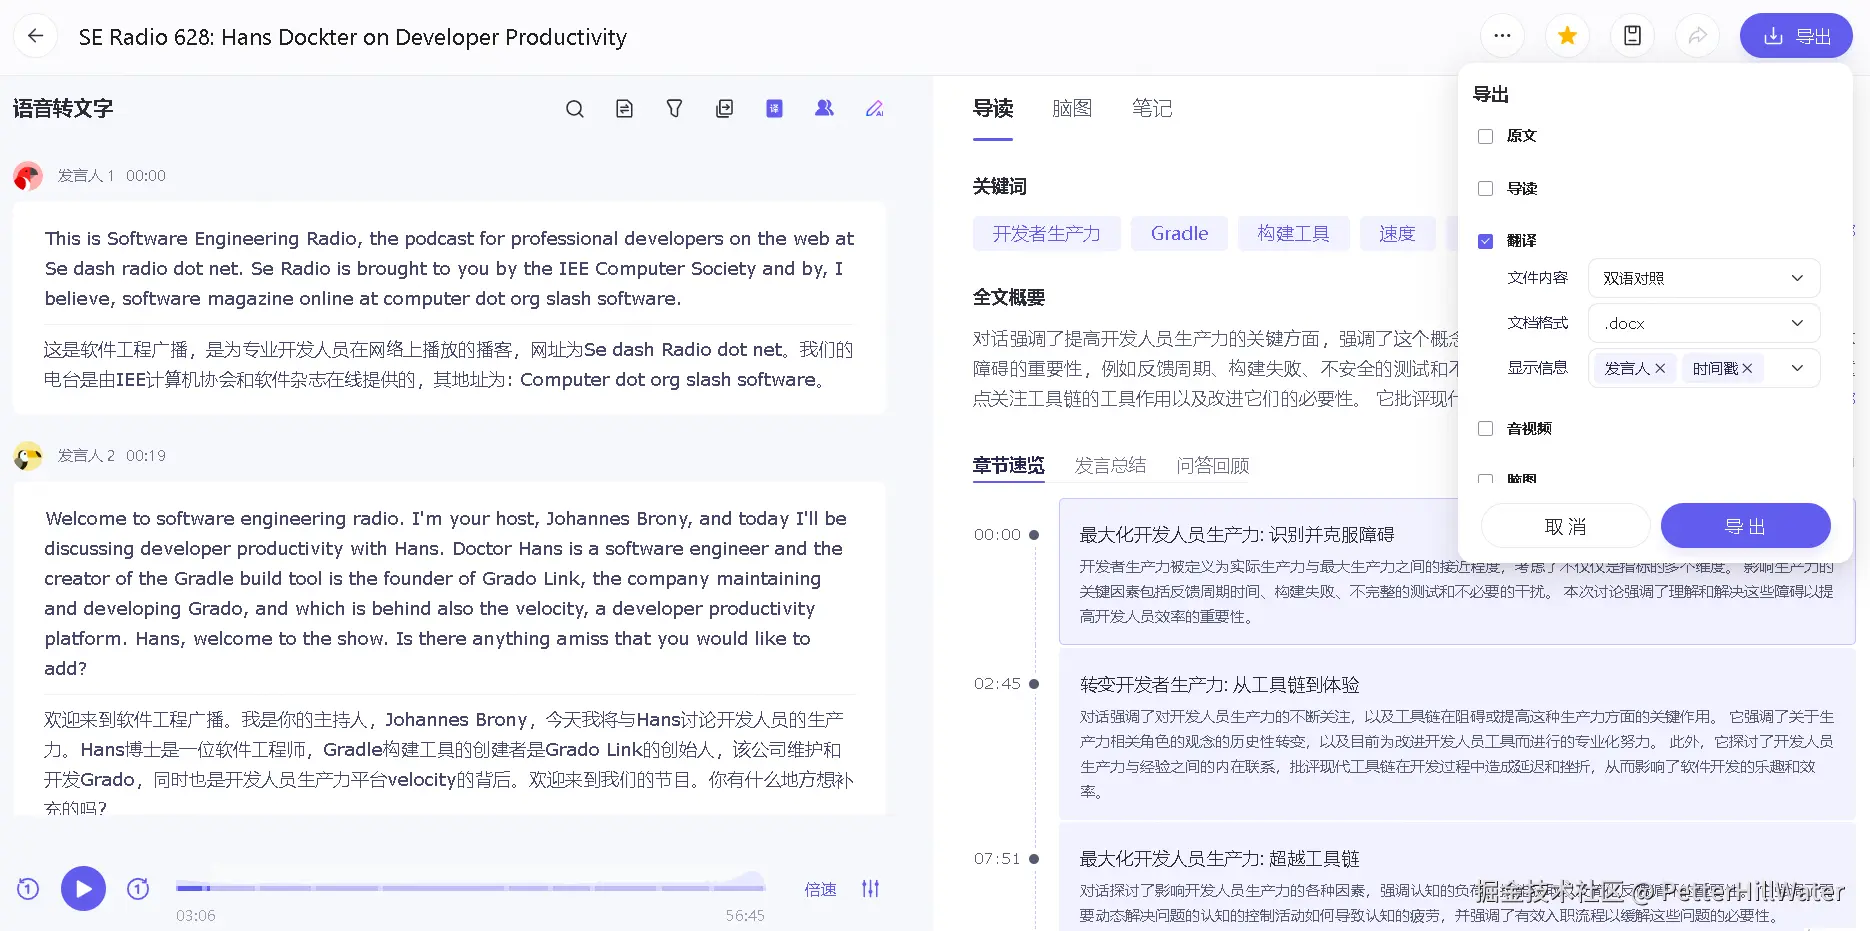
Task: Open chapter 最大化开发人员生产力: 识别并克服障碍
Action: coord(1457,572)
